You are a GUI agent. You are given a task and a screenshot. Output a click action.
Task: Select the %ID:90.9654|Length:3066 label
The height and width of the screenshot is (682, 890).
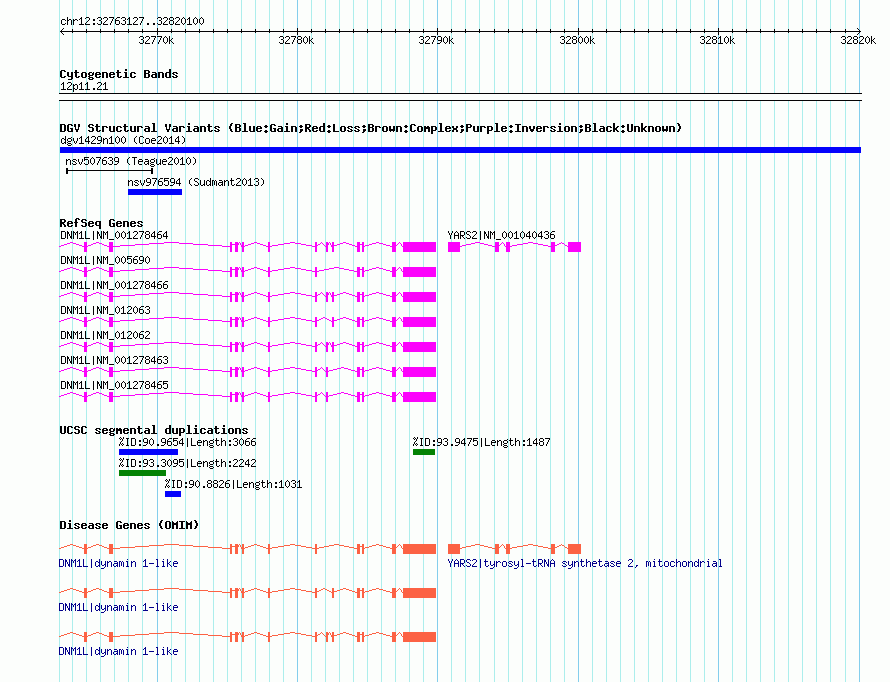[187, 442]
